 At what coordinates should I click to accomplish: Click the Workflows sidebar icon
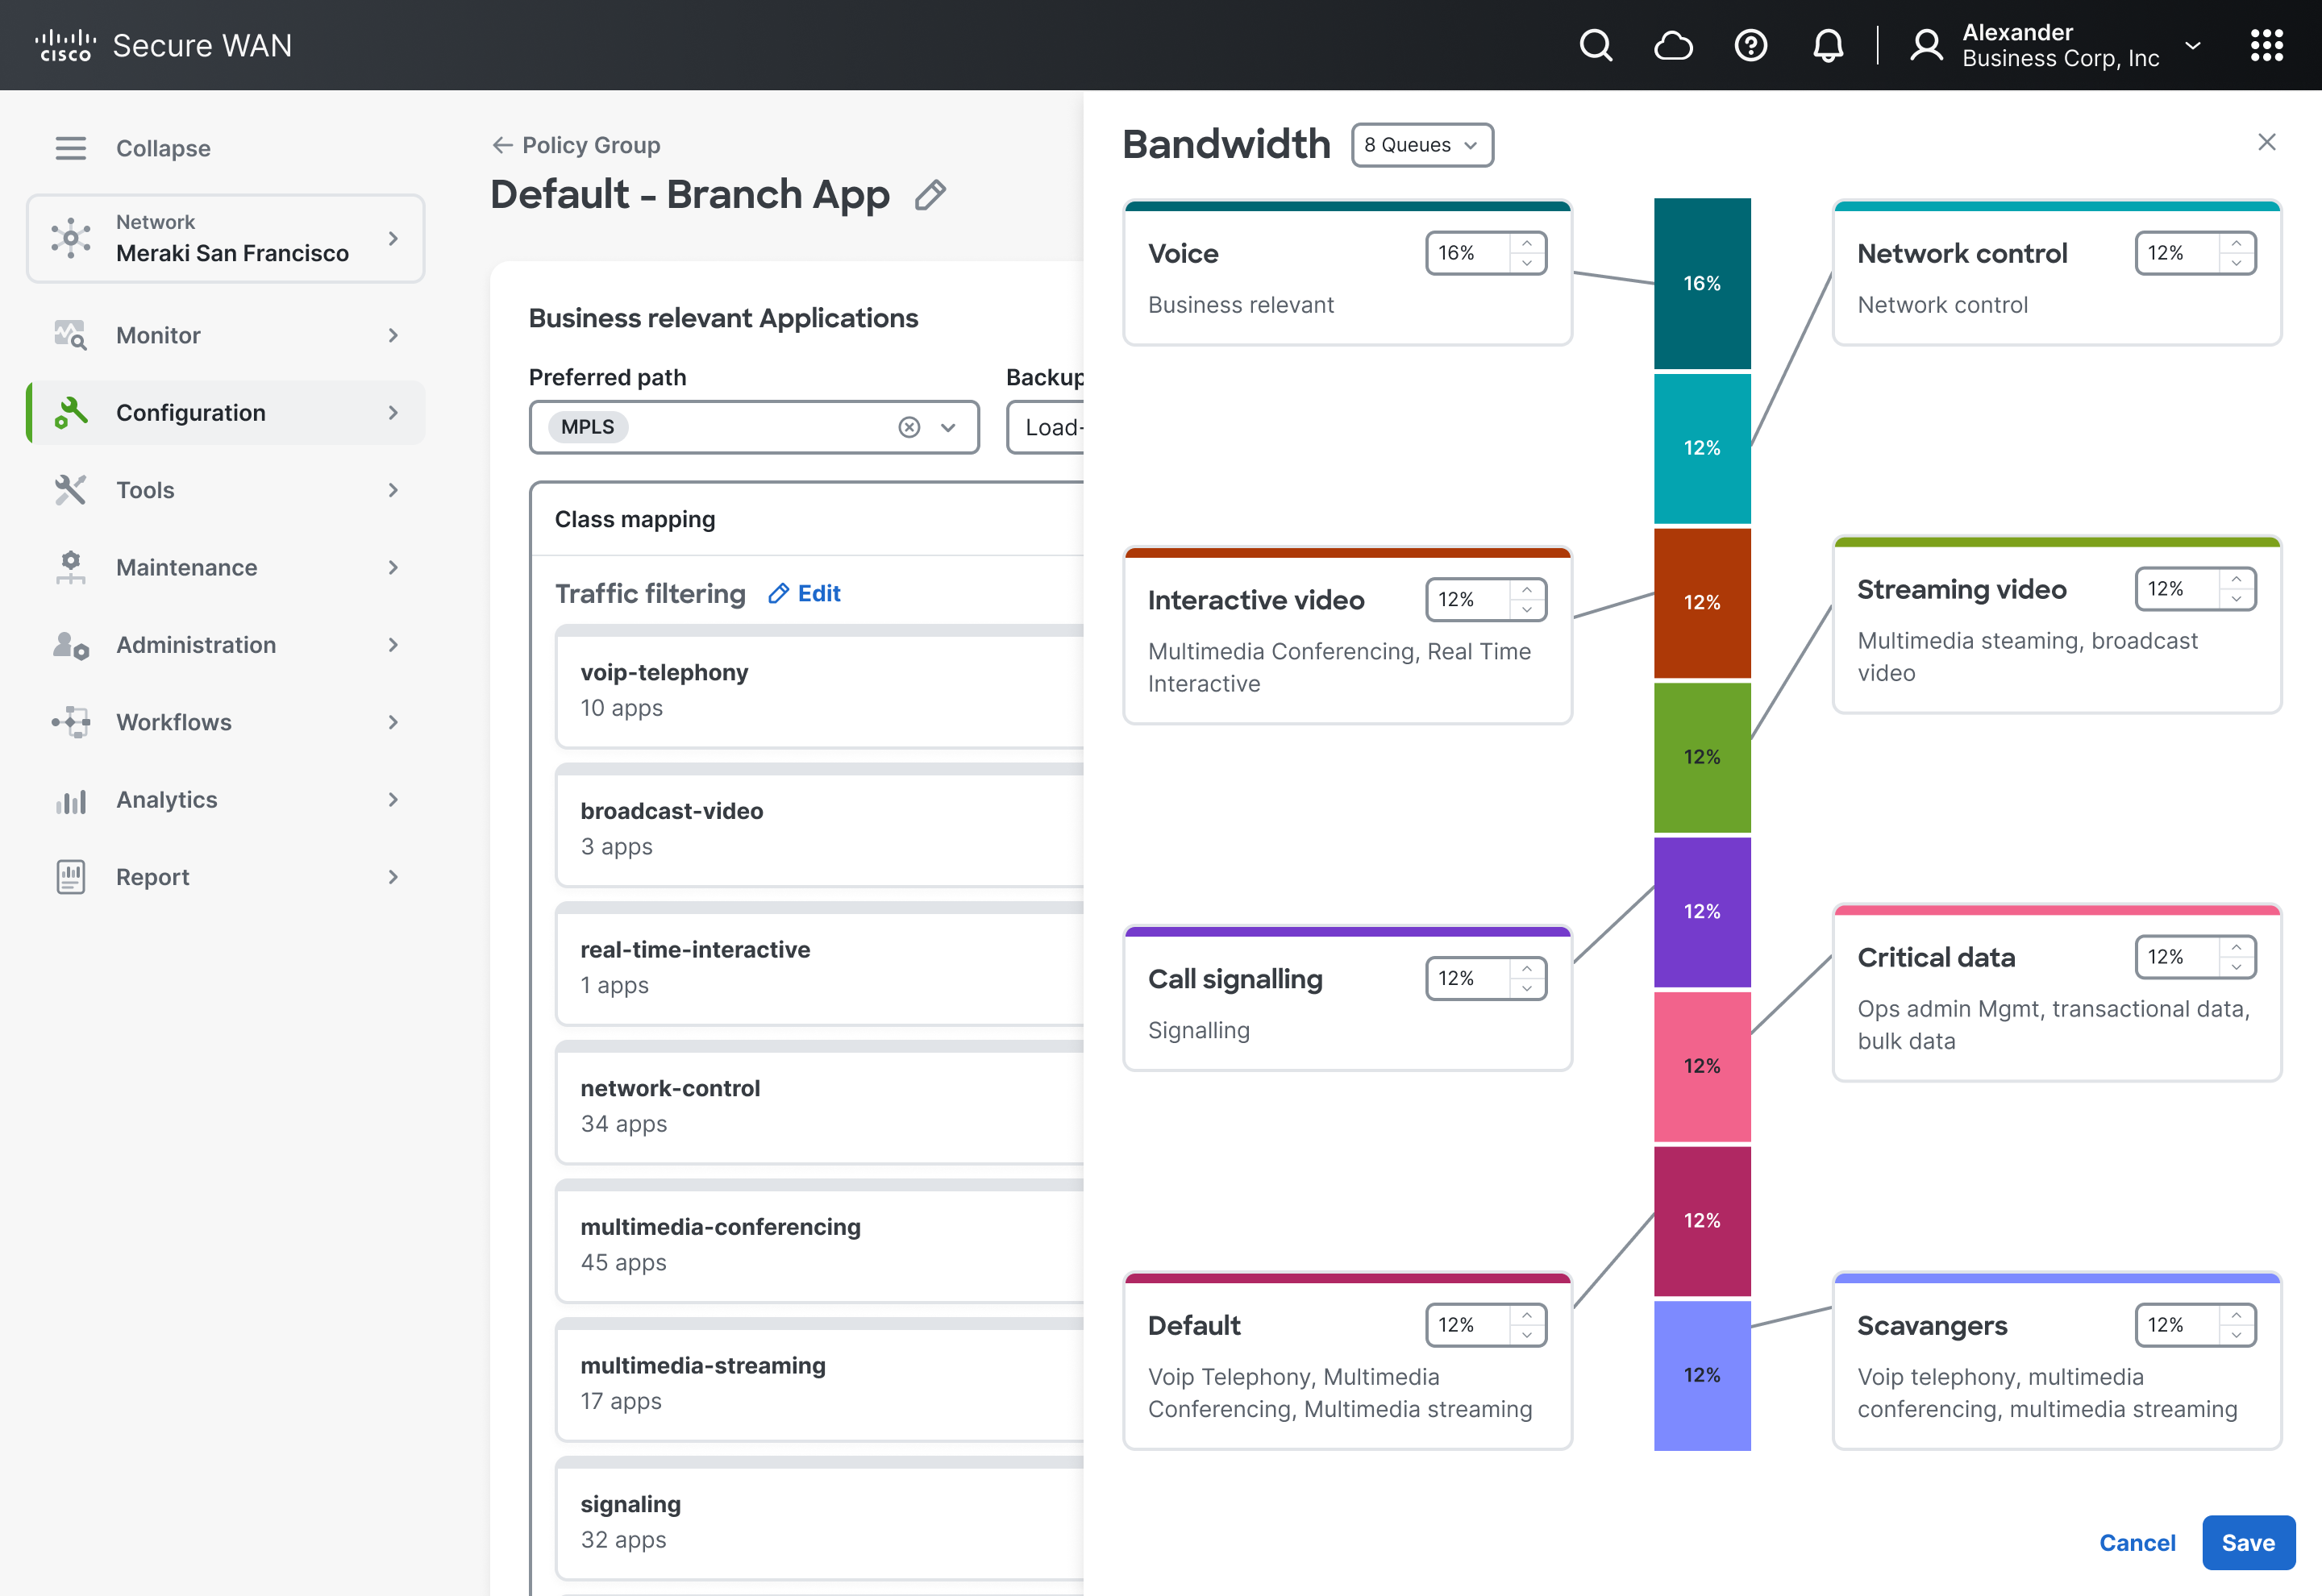click(70, 722)
